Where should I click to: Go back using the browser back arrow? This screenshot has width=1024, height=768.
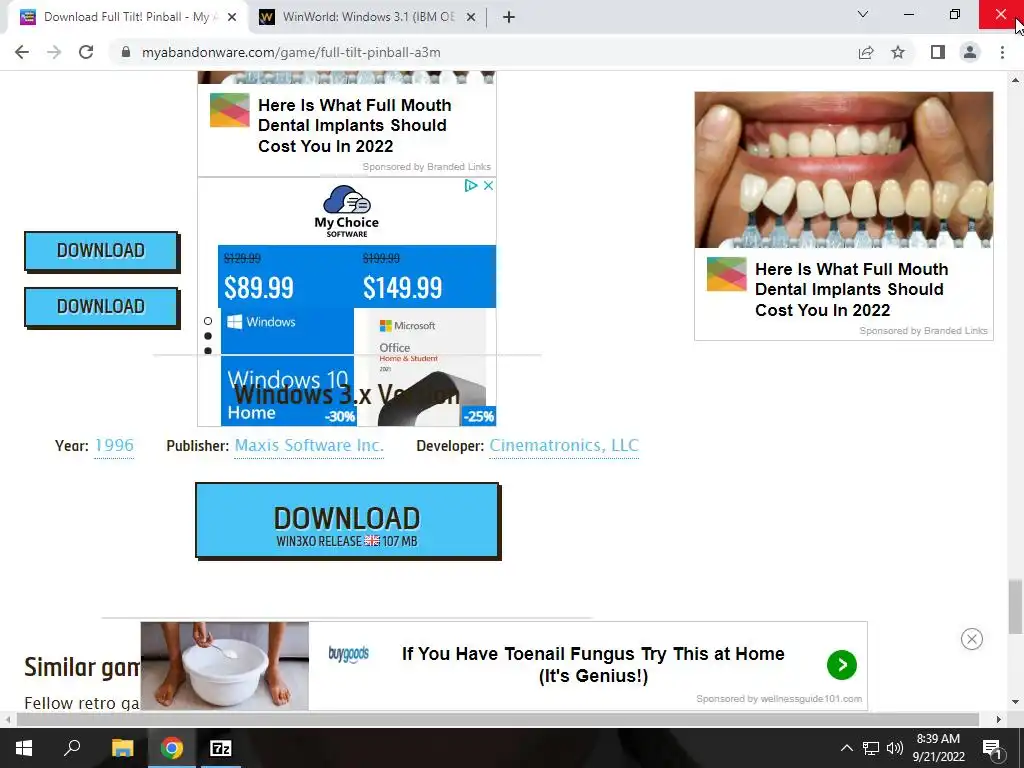click(22, 52)
